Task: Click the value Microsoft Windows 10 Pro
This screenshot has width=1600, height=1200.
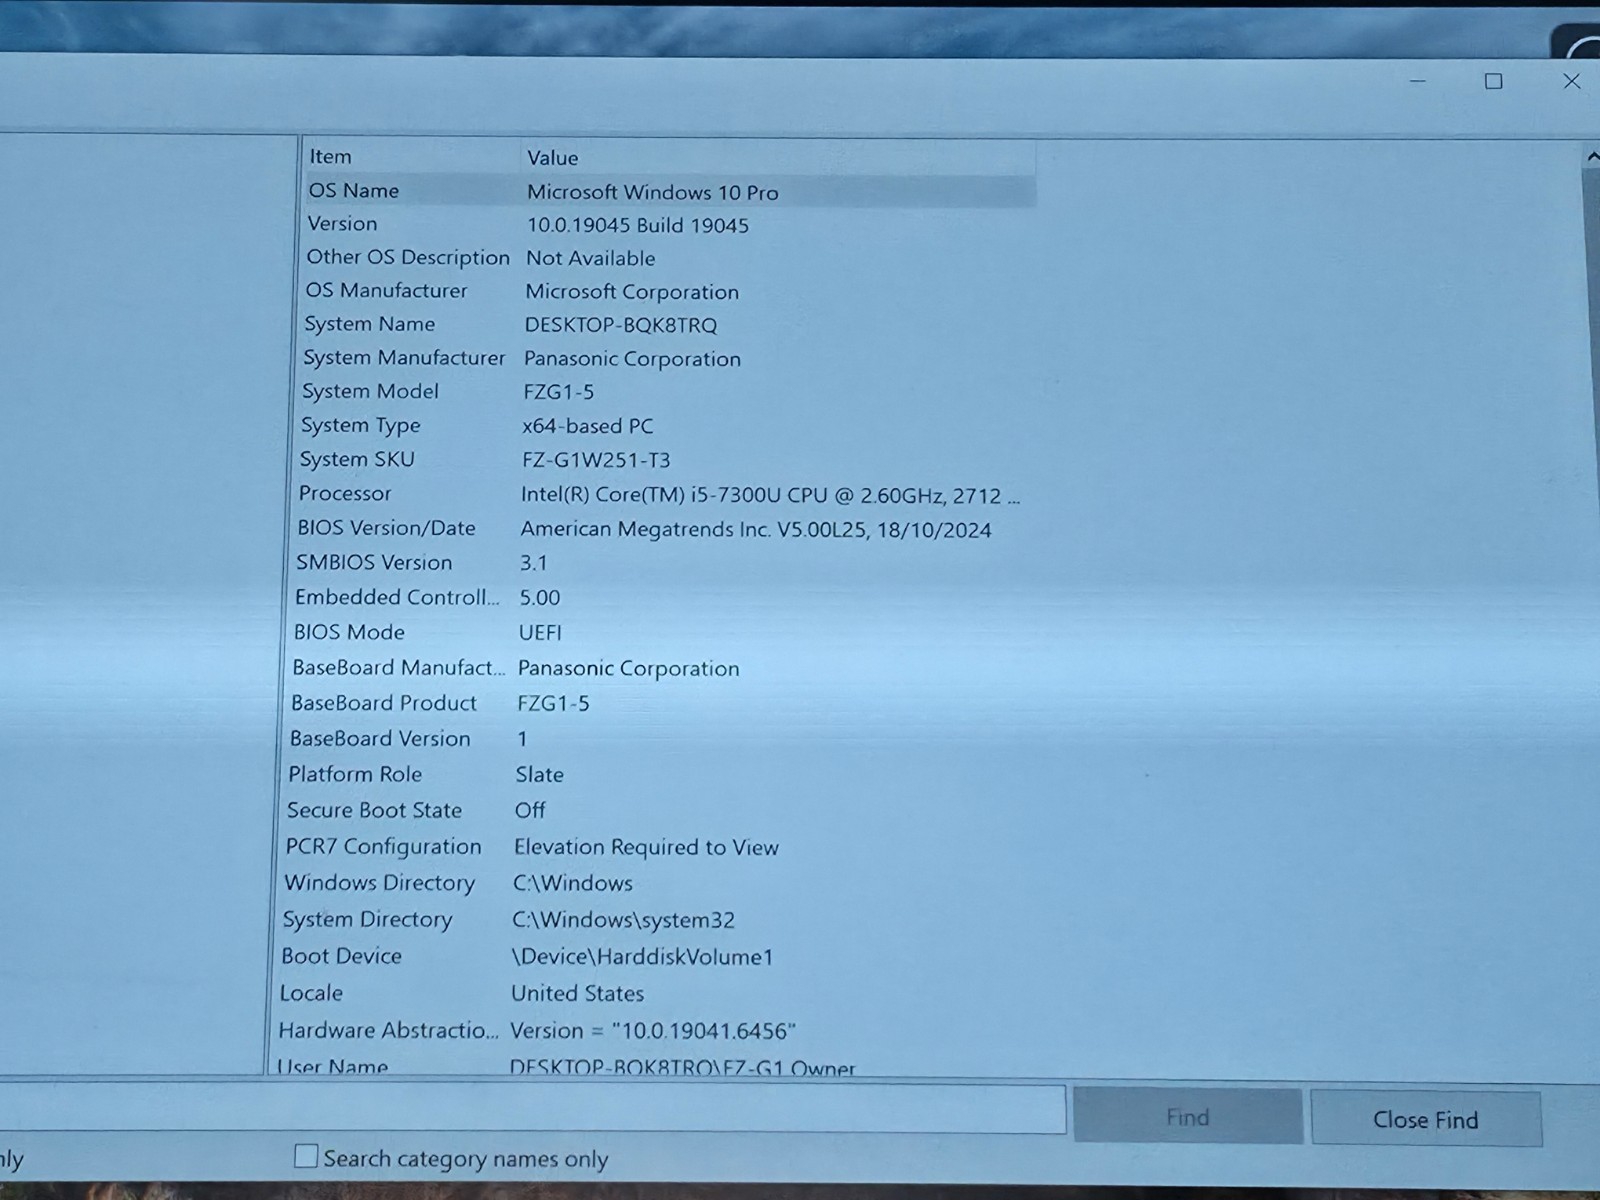Action: tap(653, 192)
